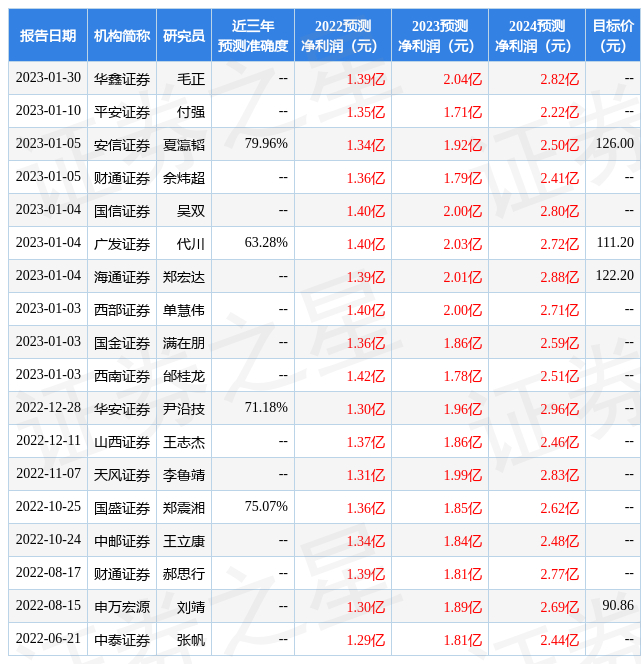Click the 2024预测净利润 column header
Screen dimensions: 641x664
point(537,36)
